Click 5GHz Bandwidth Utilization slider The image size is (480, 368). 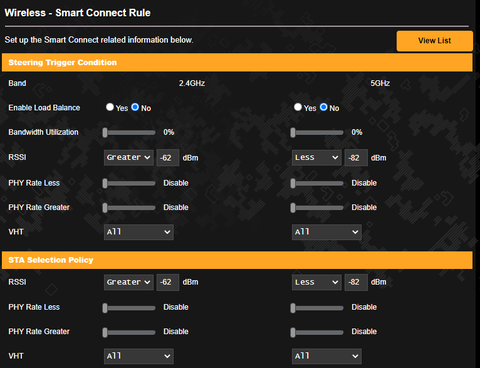point(317,133)
